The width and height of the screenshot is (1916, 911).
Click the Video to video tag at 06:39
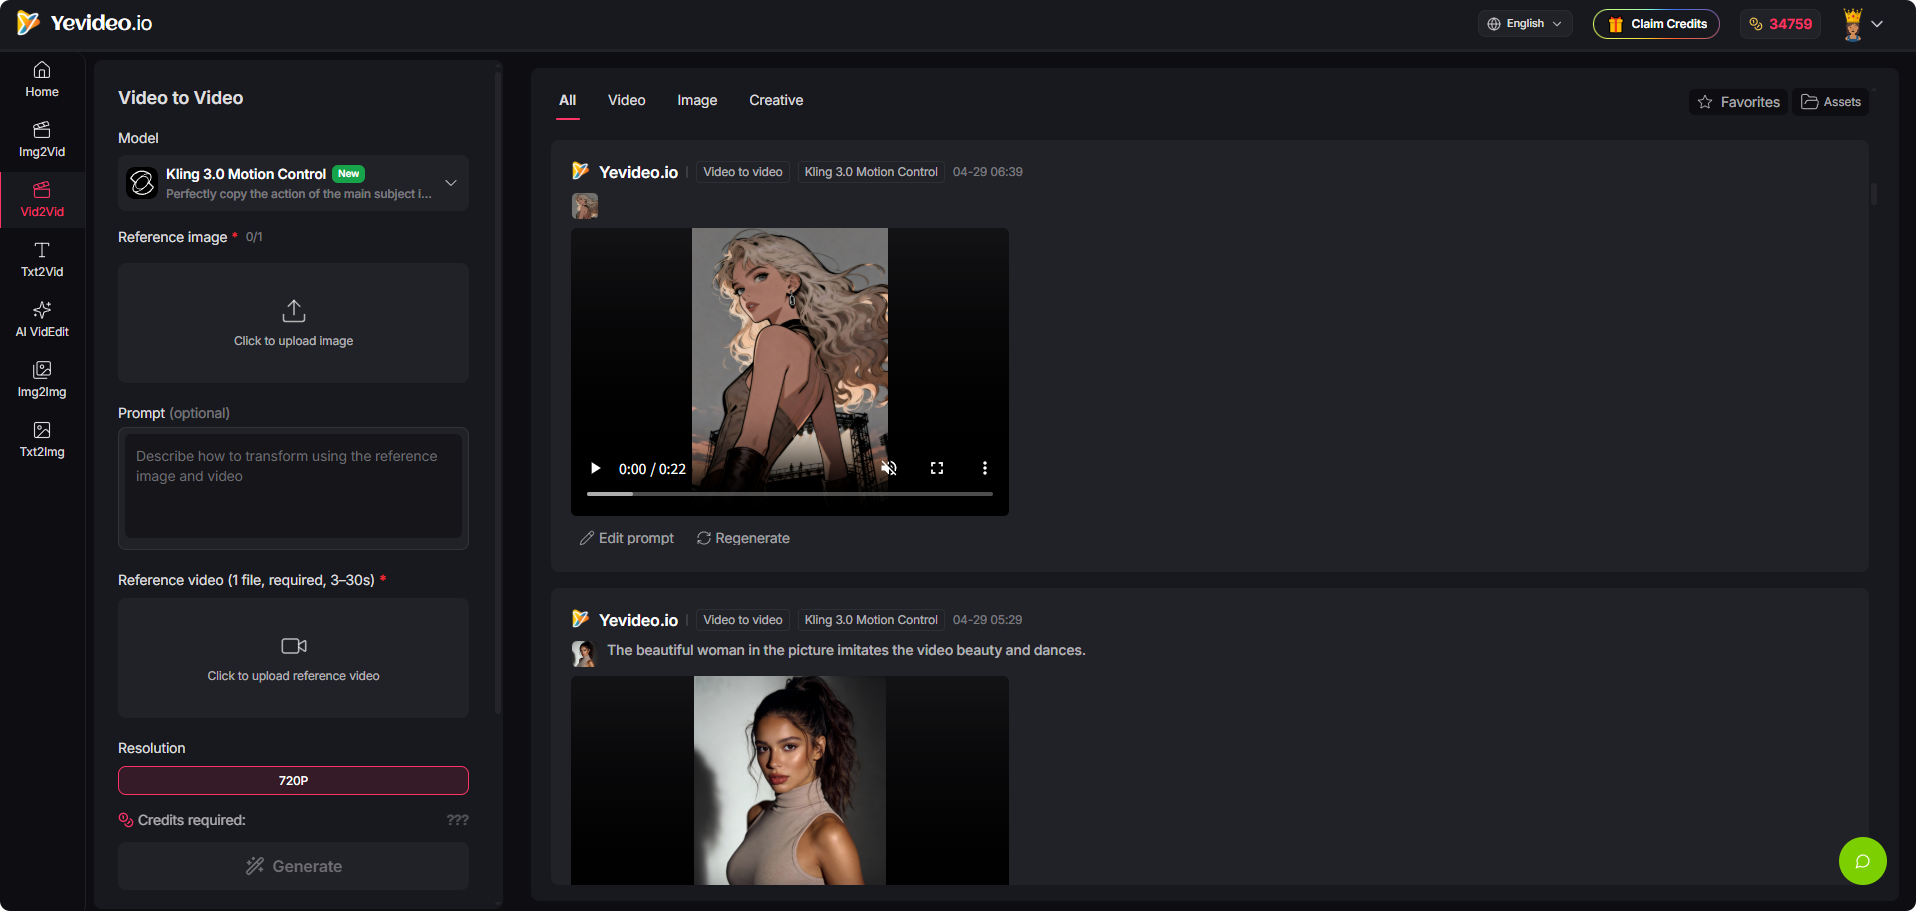pos(743,172)
